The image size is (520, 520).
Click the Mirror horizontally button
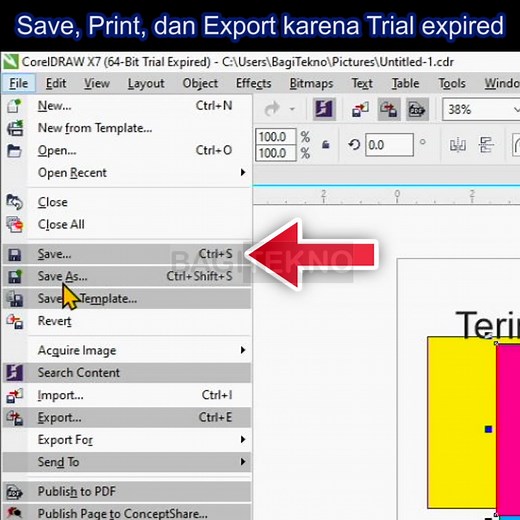(x=458, y=145)
